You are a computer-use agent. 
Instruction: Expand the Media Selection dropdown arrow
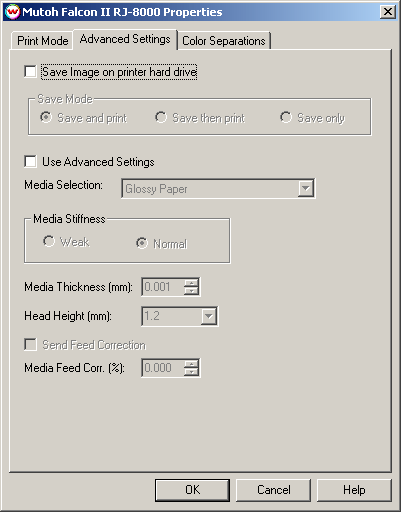pos(305,189)
